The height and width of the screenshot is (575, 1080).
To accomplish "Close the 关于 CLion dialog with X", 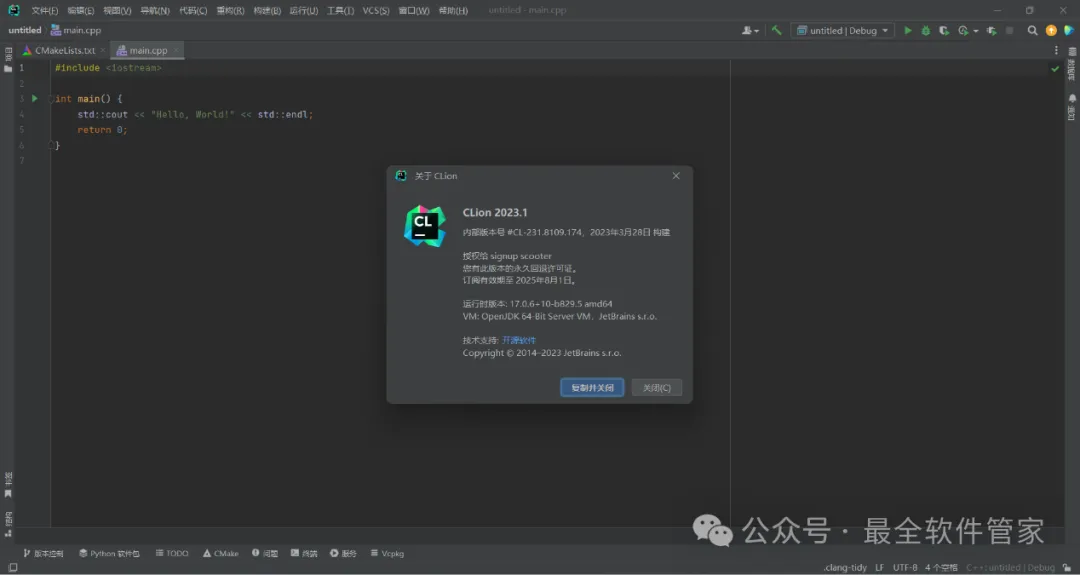I will tap(676, 176).
